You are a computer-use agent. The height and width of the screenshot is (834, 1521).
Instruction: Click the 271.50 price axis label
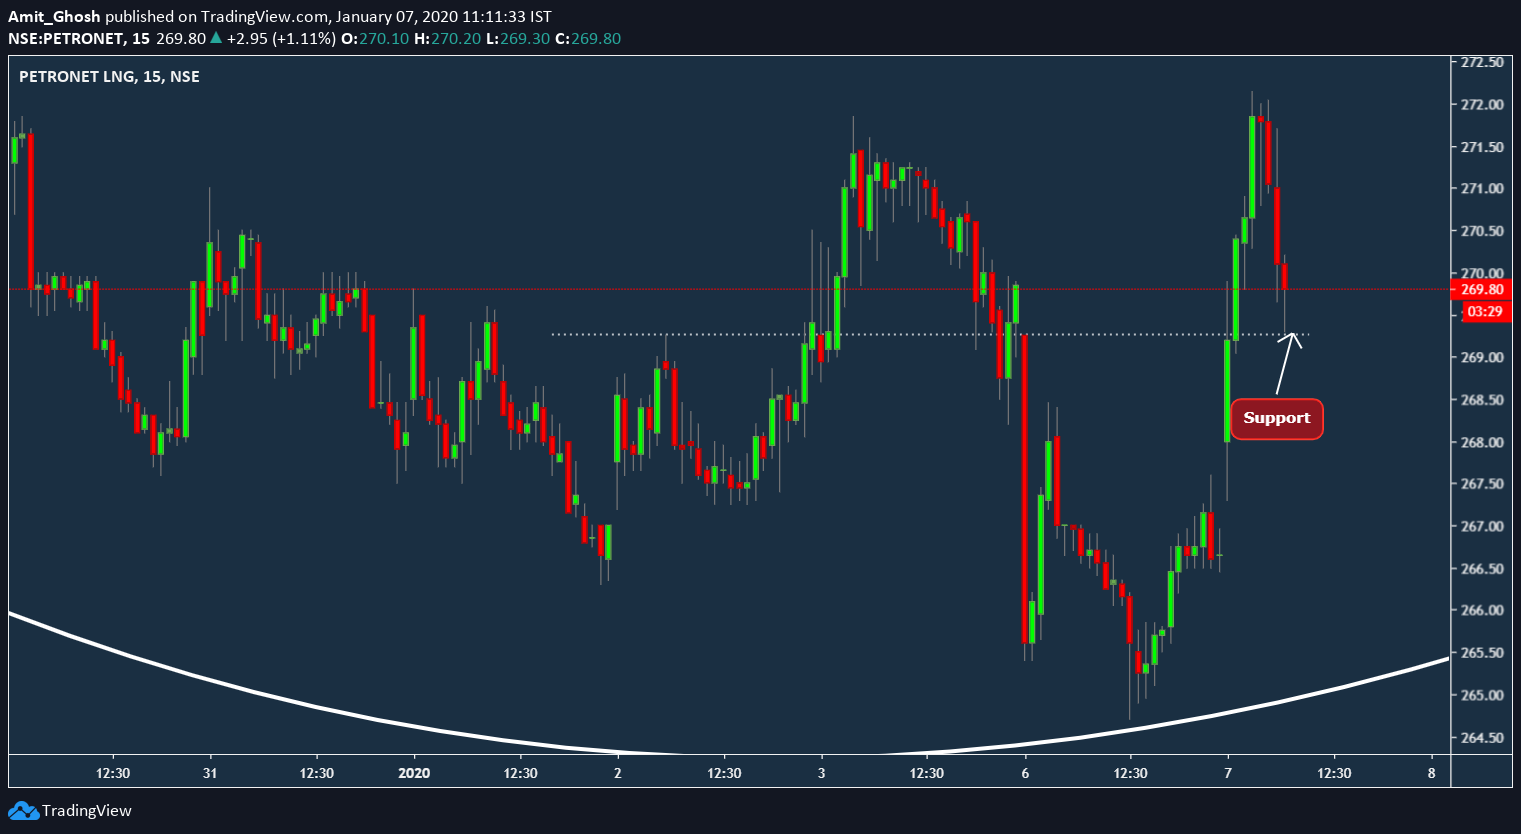tap(1482, 147)
